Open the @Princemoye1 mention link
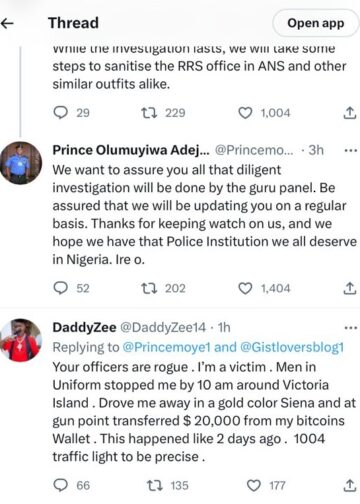 (166, 347)
